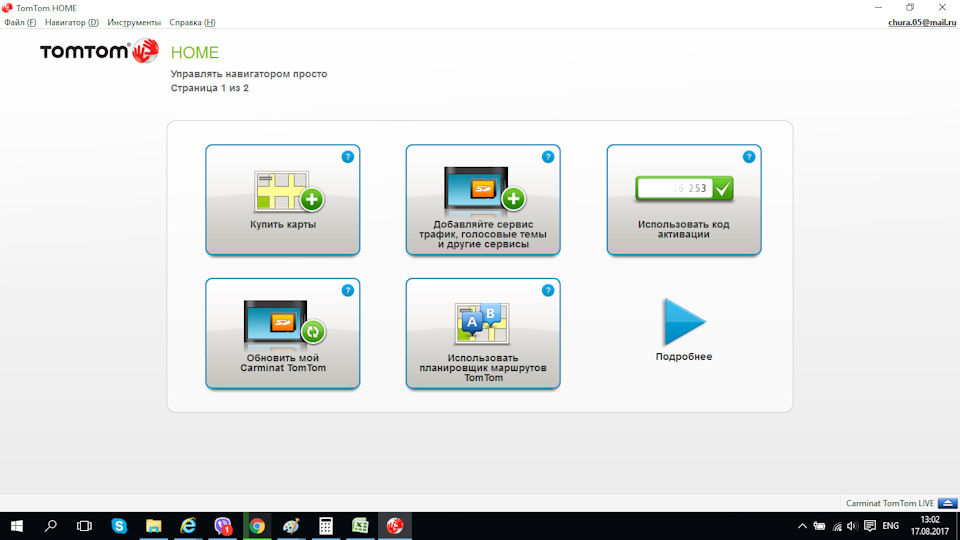This screenshot has width=960, height=540.
Task: Open the Файл menu
Action: [20, 22]
